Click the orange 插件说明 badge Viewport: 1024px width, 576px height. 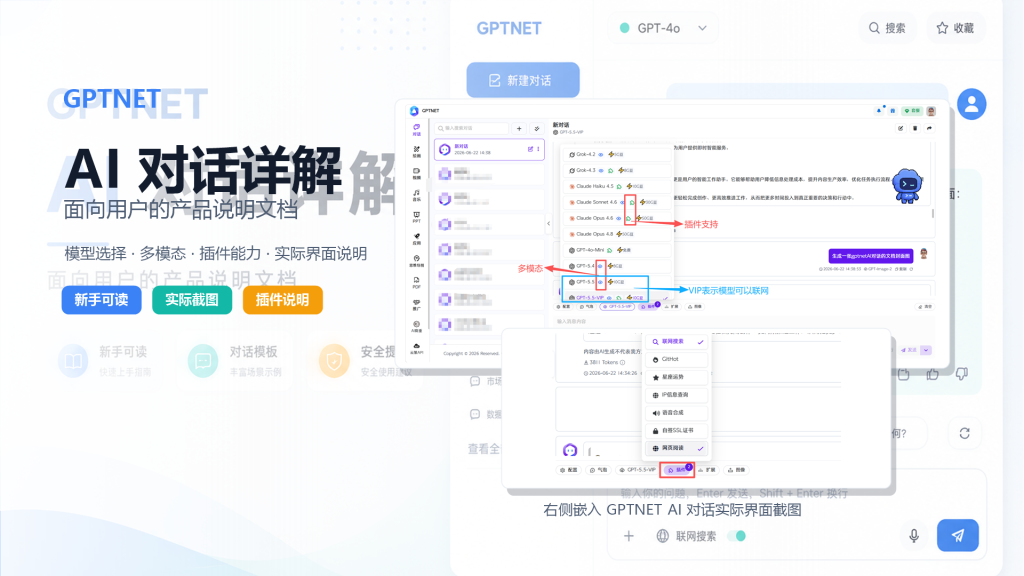click(282, 300)
